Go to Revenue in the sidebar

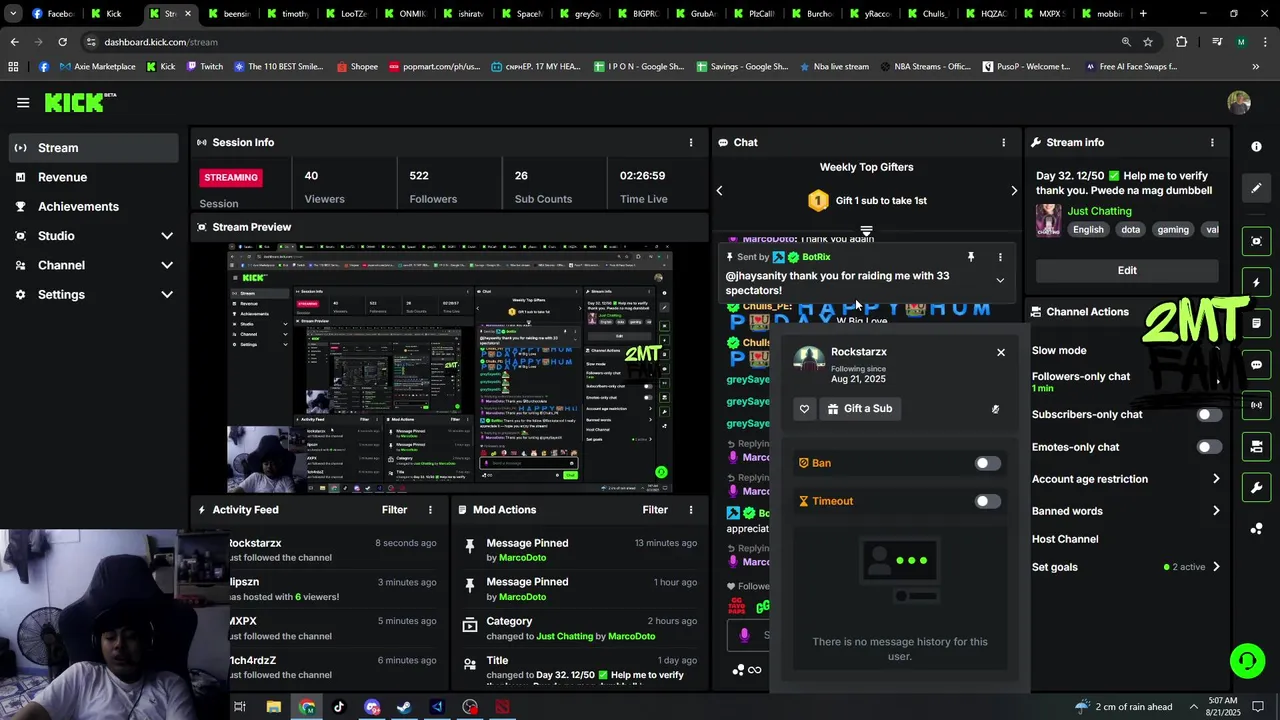[x=94, y=177]
